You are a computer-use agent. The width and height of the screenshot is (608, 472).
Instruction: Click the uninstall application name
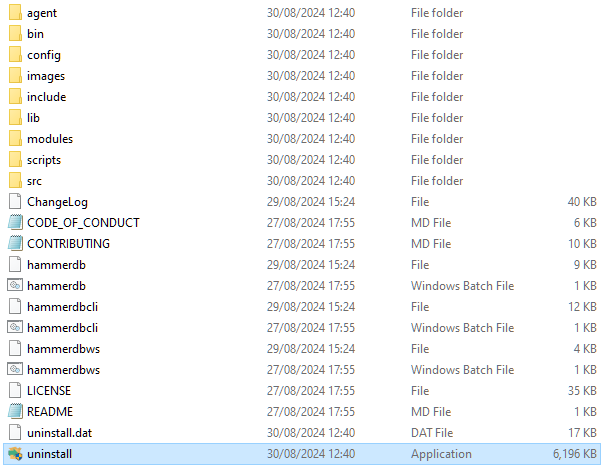coord(49,454)
